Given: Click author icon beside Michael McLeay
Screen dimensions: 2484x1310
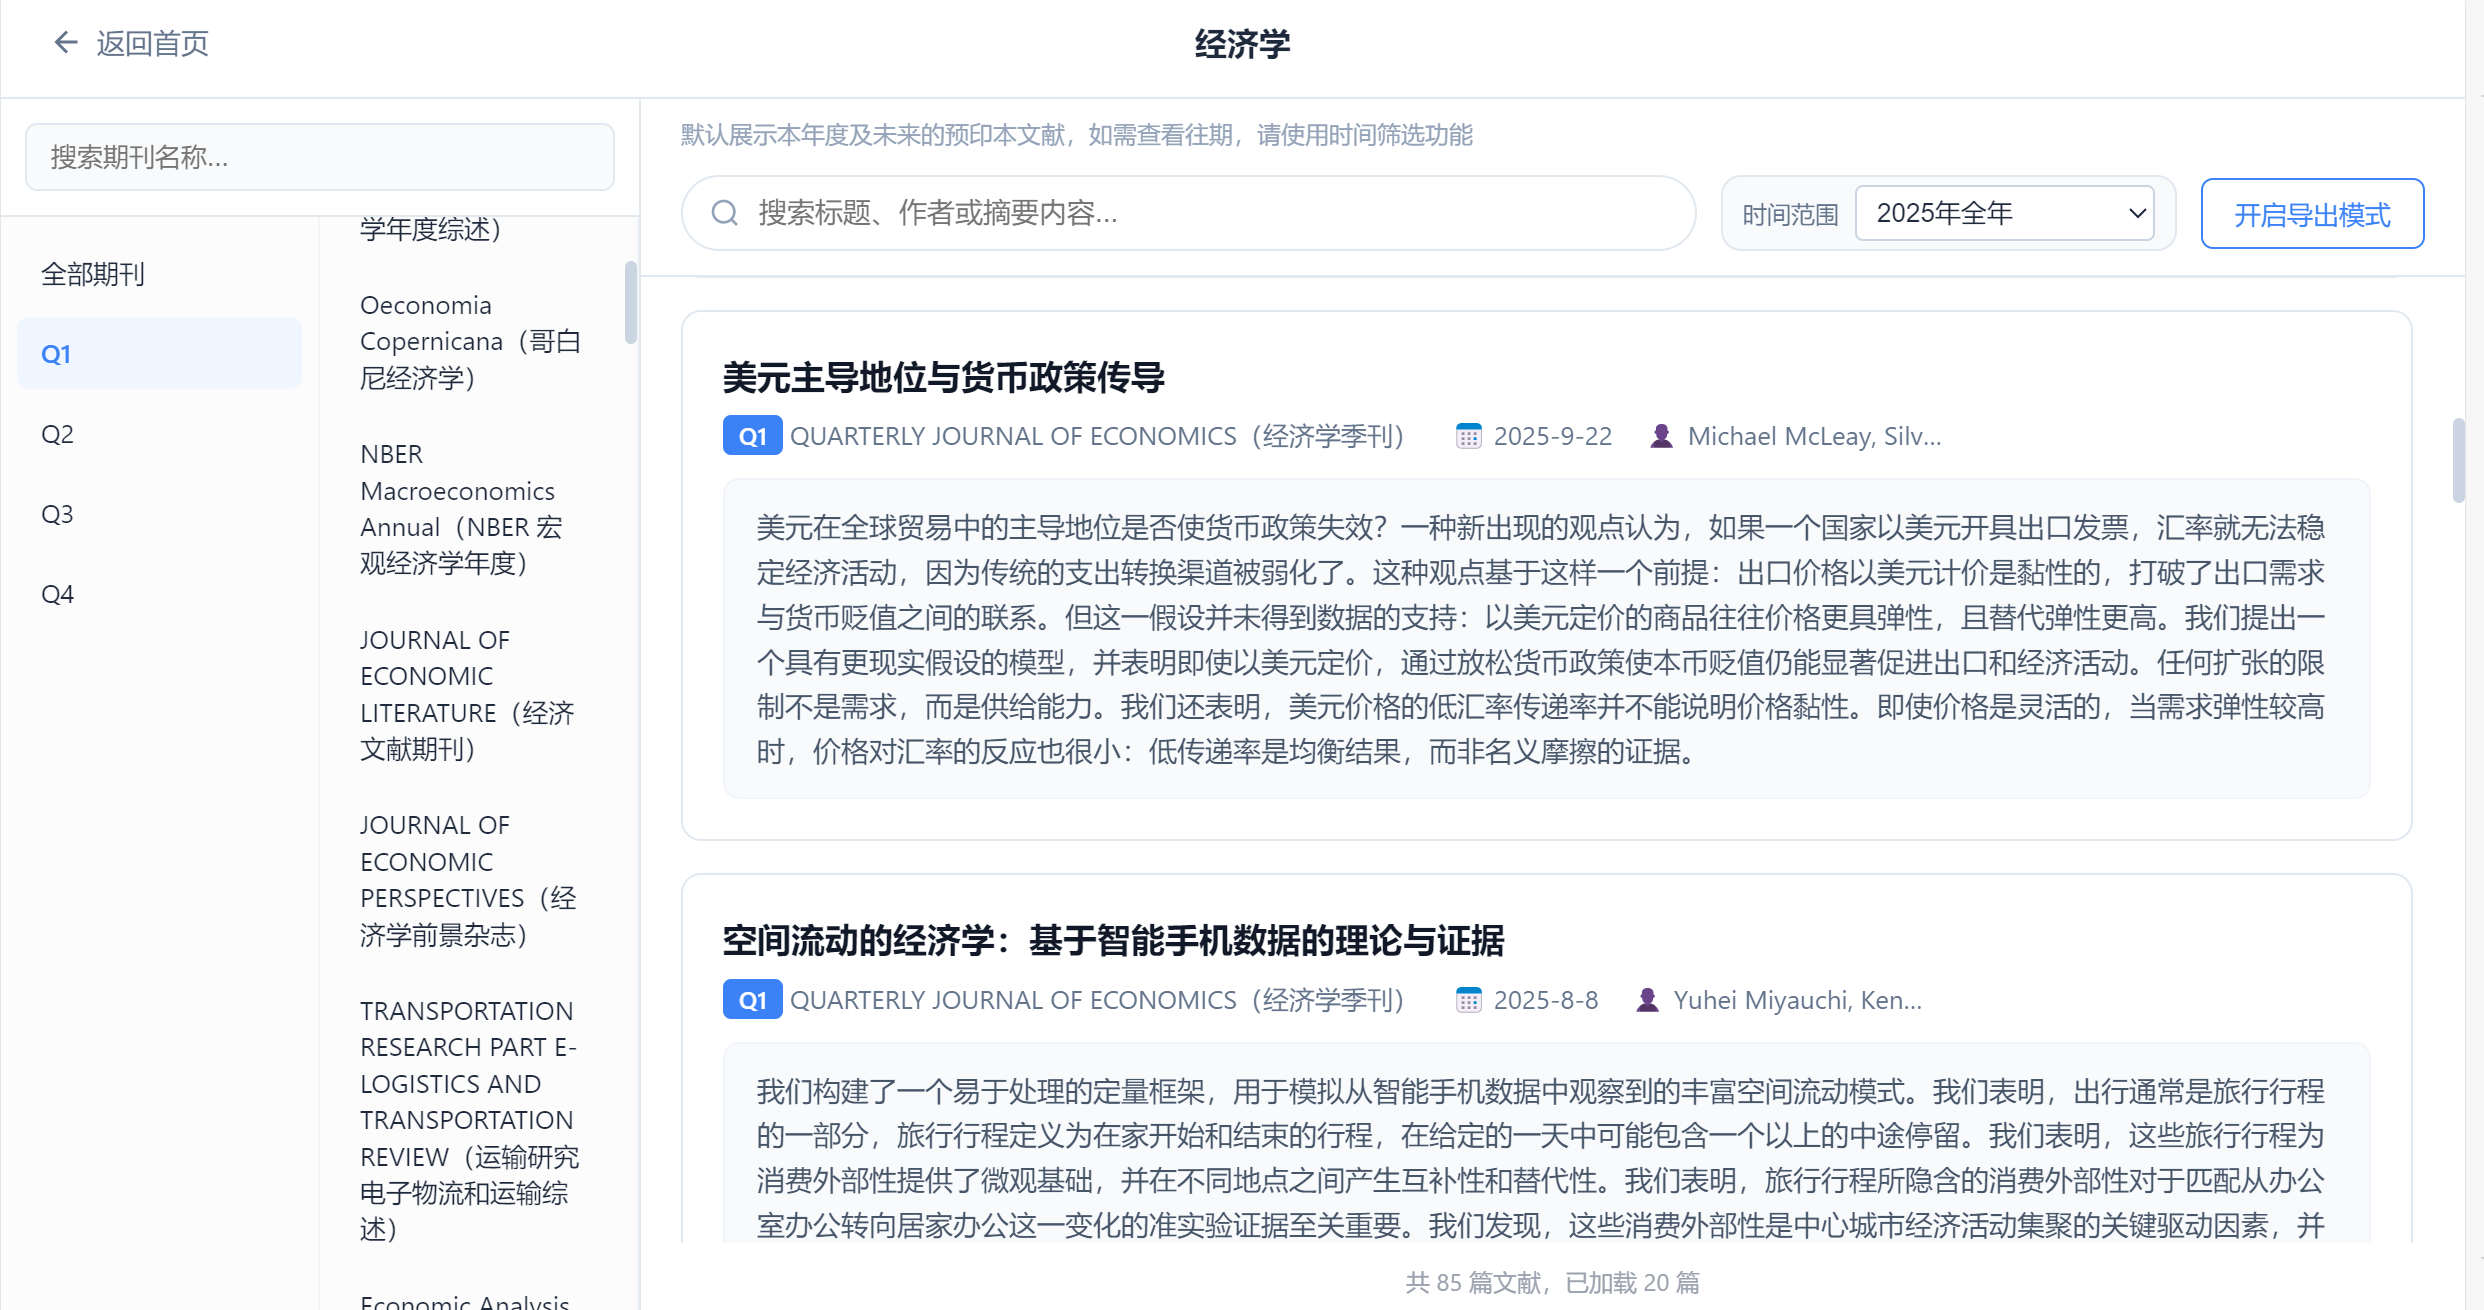Looking at the screenshot, I should pyautogui.click(x=1661, y=436).
